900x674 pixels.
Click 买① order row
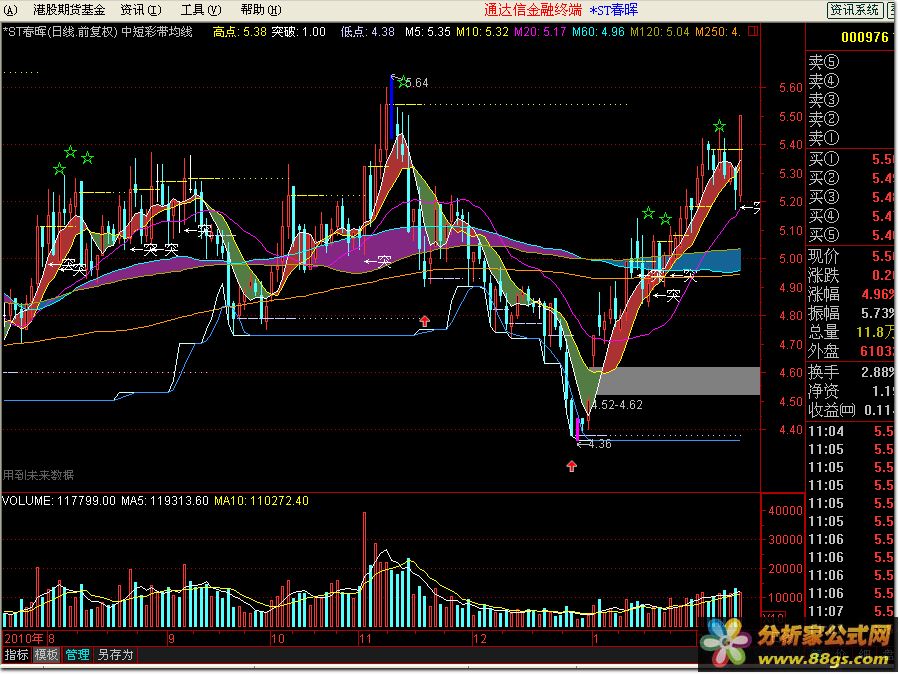pos(851,159)
